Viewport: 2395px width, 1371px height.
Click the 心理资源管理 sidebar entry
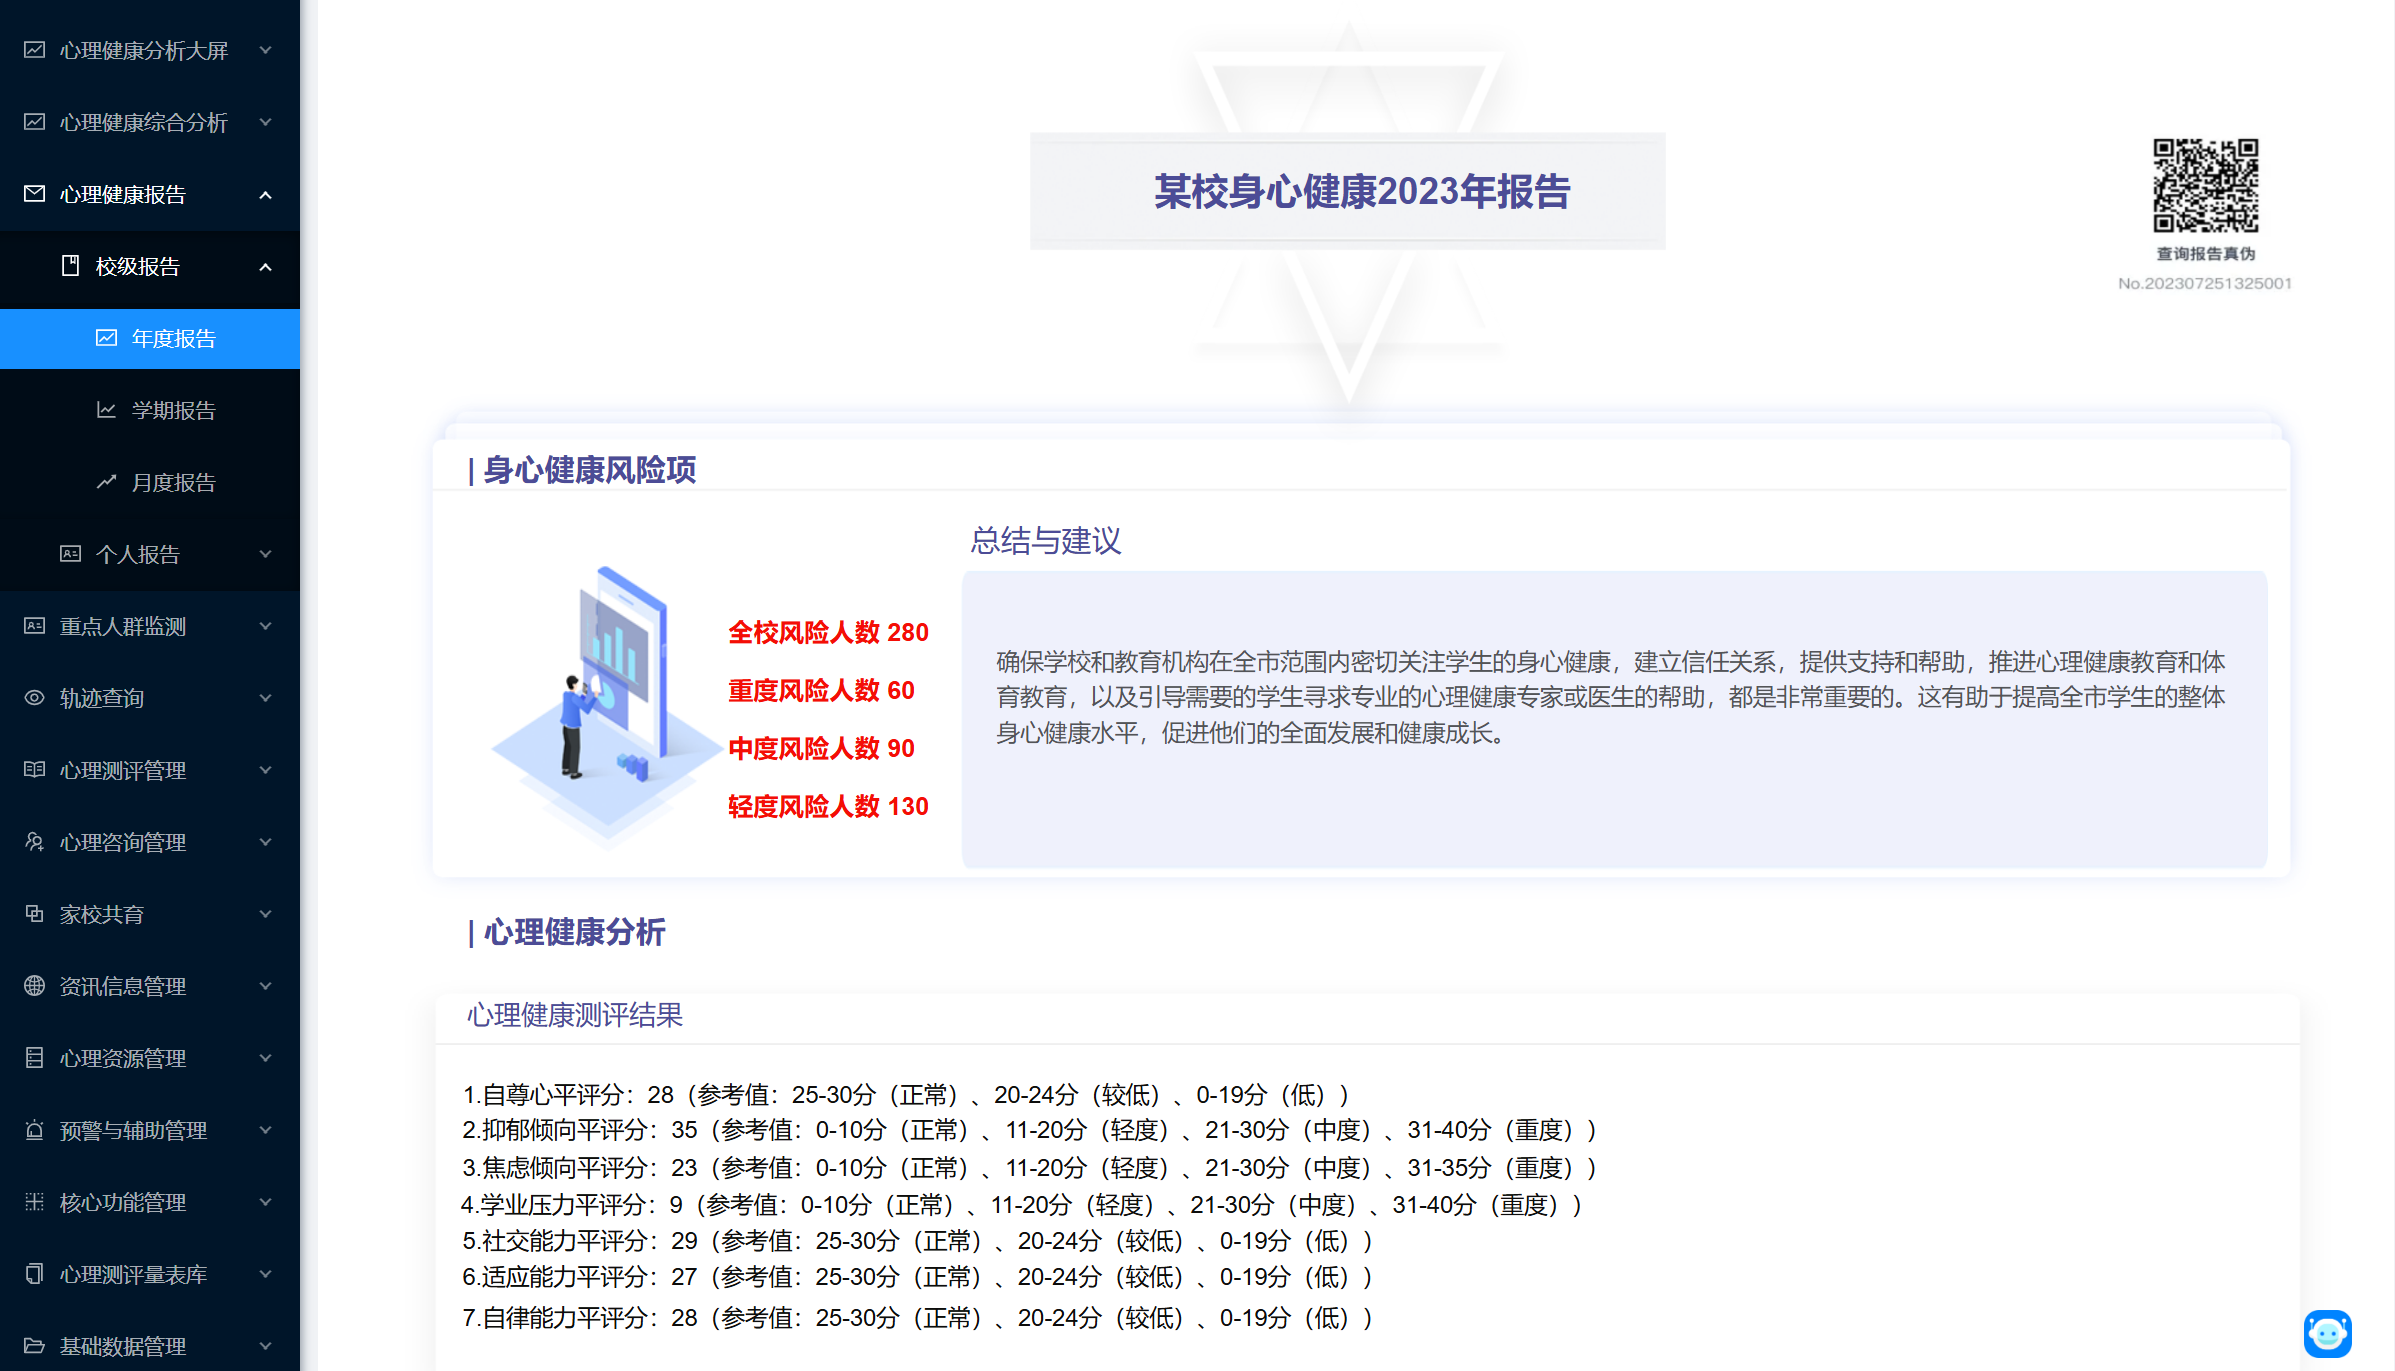tap(122, 1058)
